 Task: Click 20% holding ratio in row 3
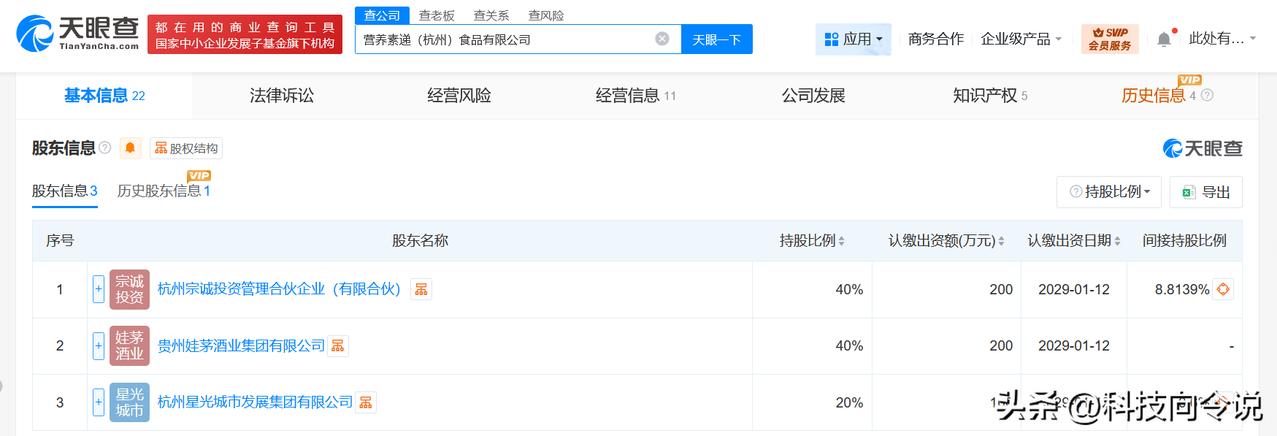[849, 402]
